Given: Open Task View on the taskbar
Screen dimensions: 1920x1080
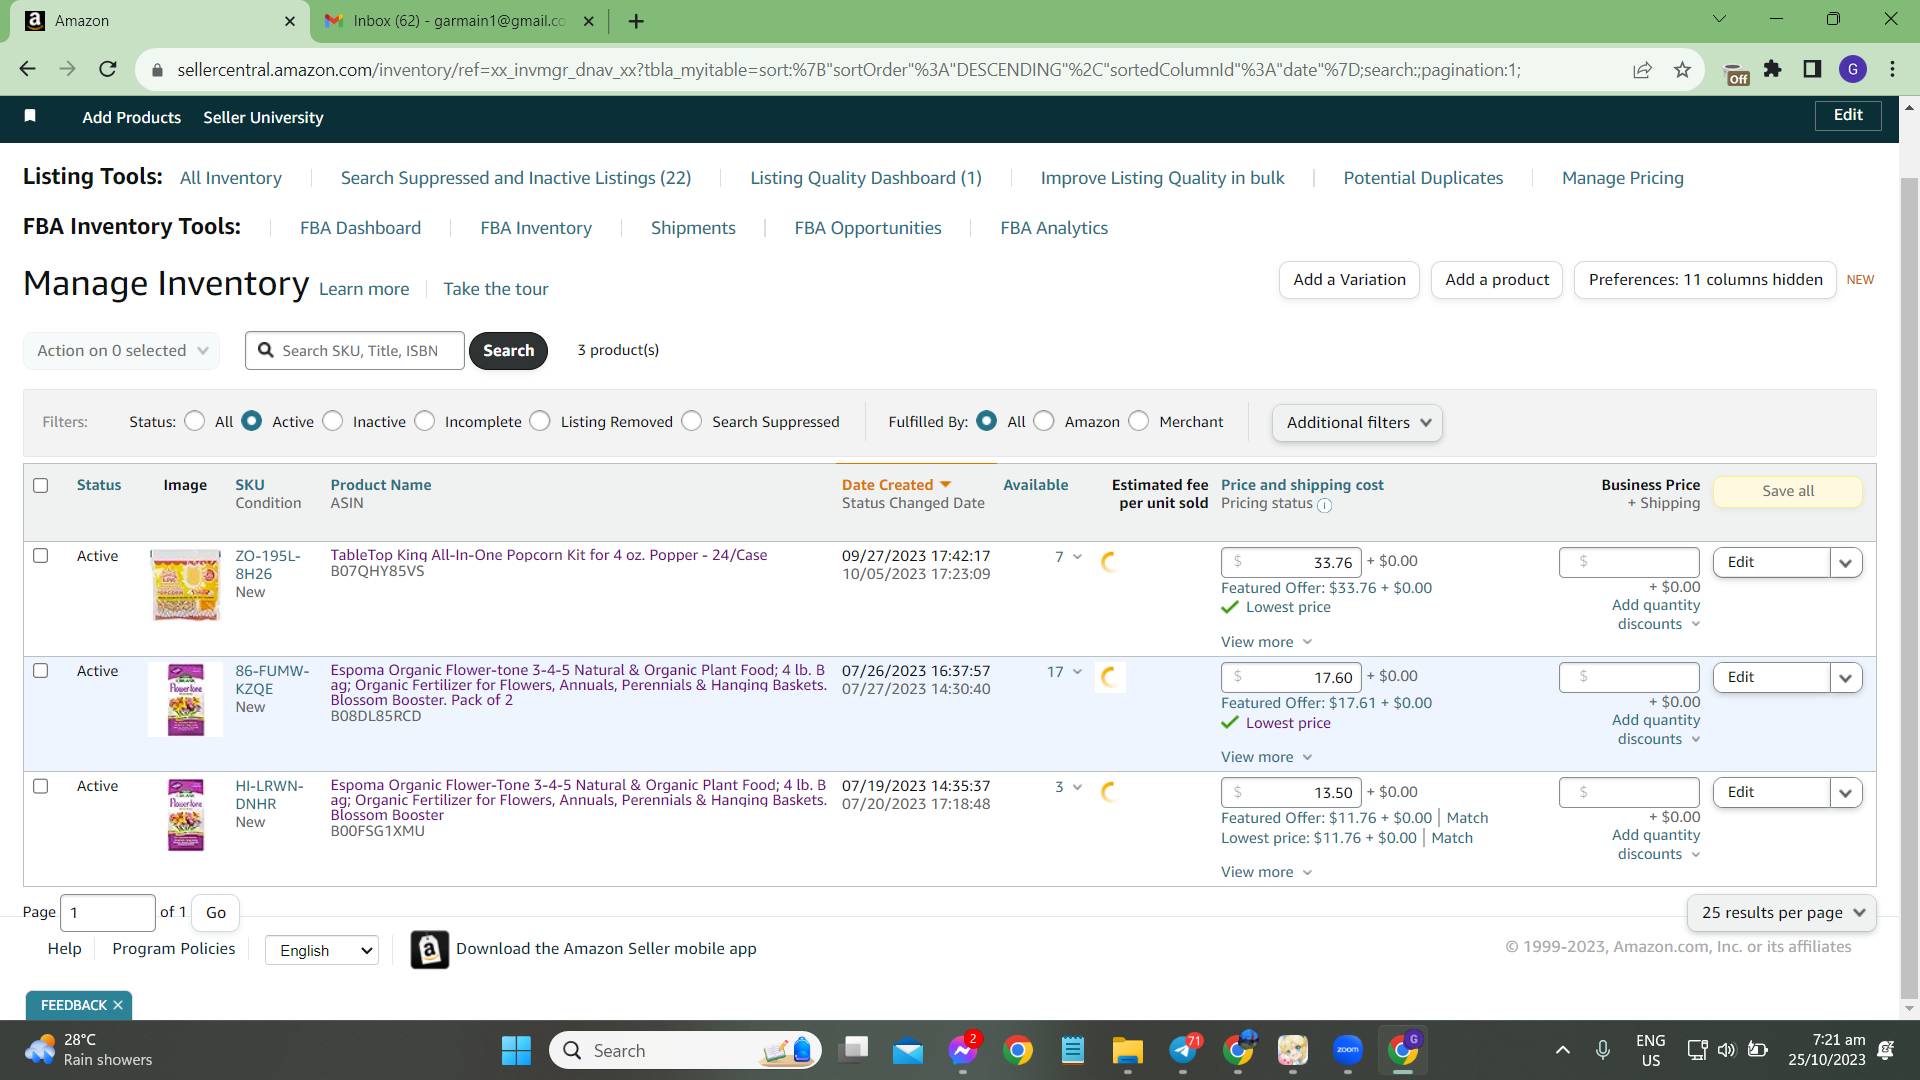Looking at the screenshot, I should 853,1050.
